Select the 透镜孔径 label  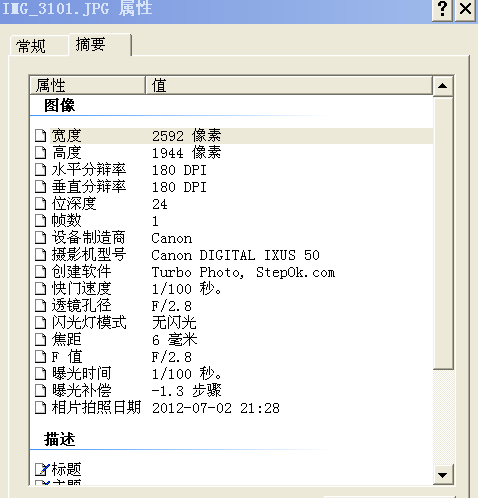81,306
